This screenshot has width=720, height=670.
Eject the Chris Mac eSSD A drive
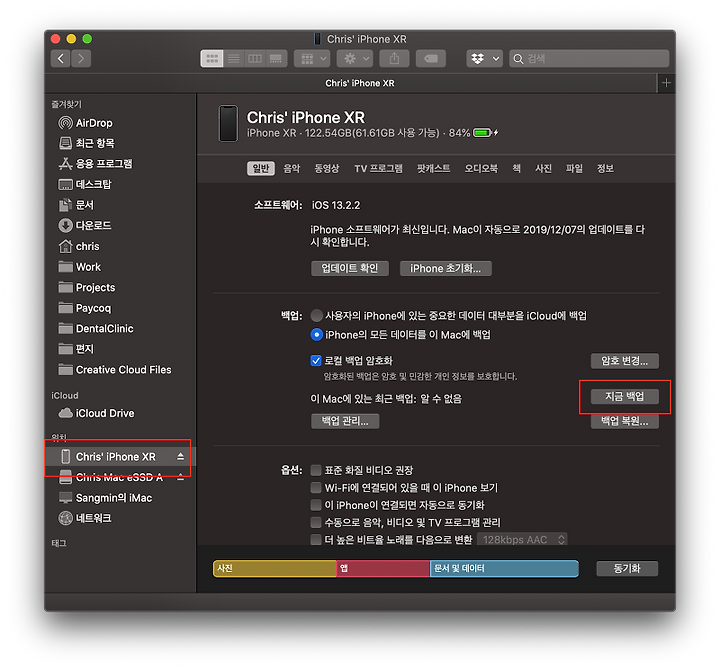point(180,477)
